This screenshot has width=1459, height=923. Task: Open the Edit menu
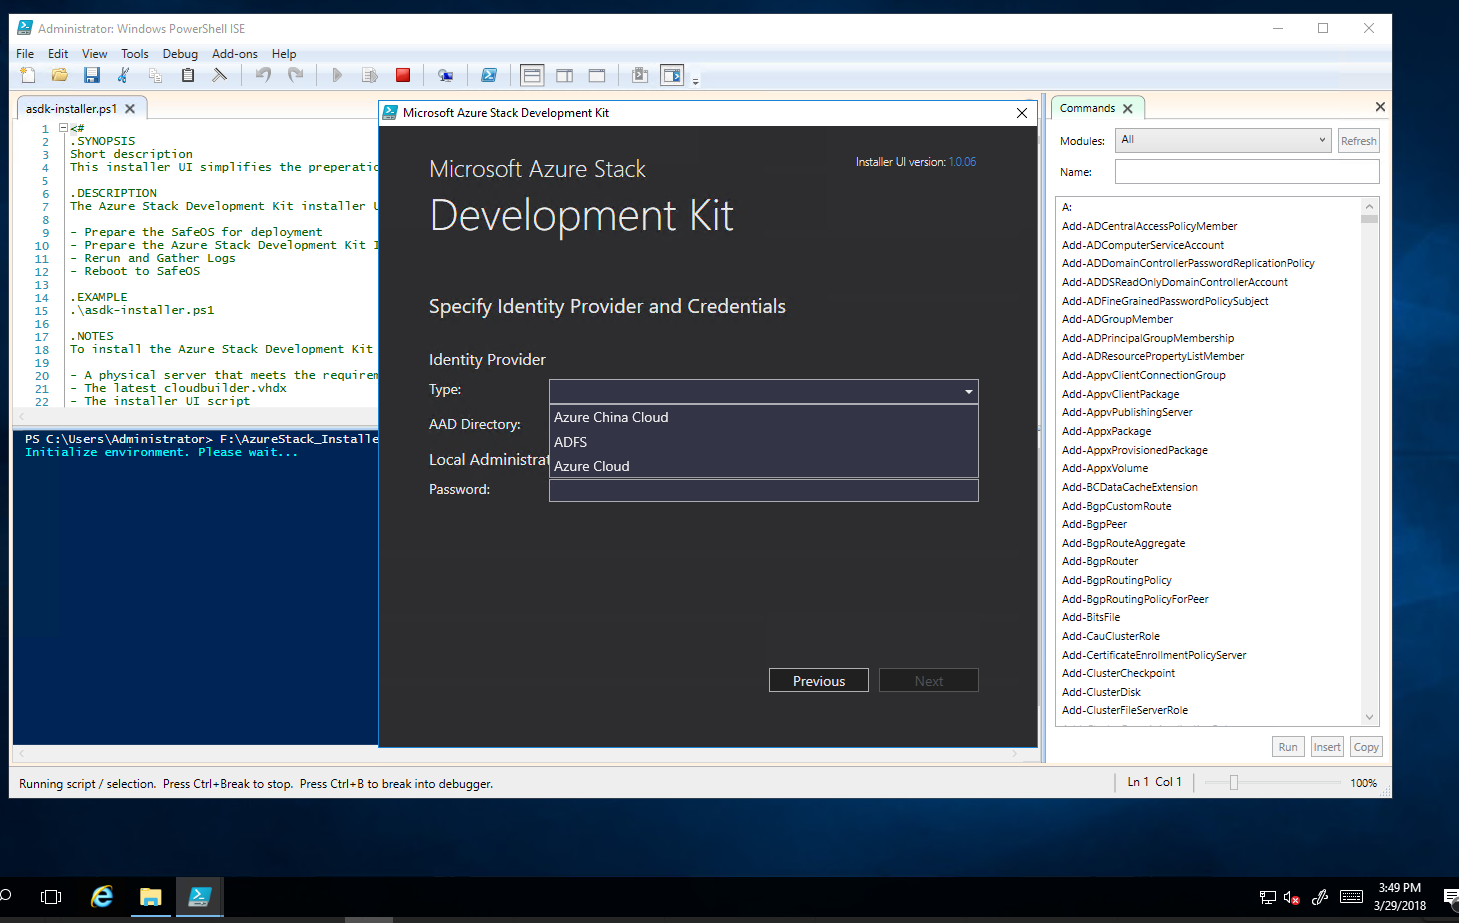click(58, 54)
